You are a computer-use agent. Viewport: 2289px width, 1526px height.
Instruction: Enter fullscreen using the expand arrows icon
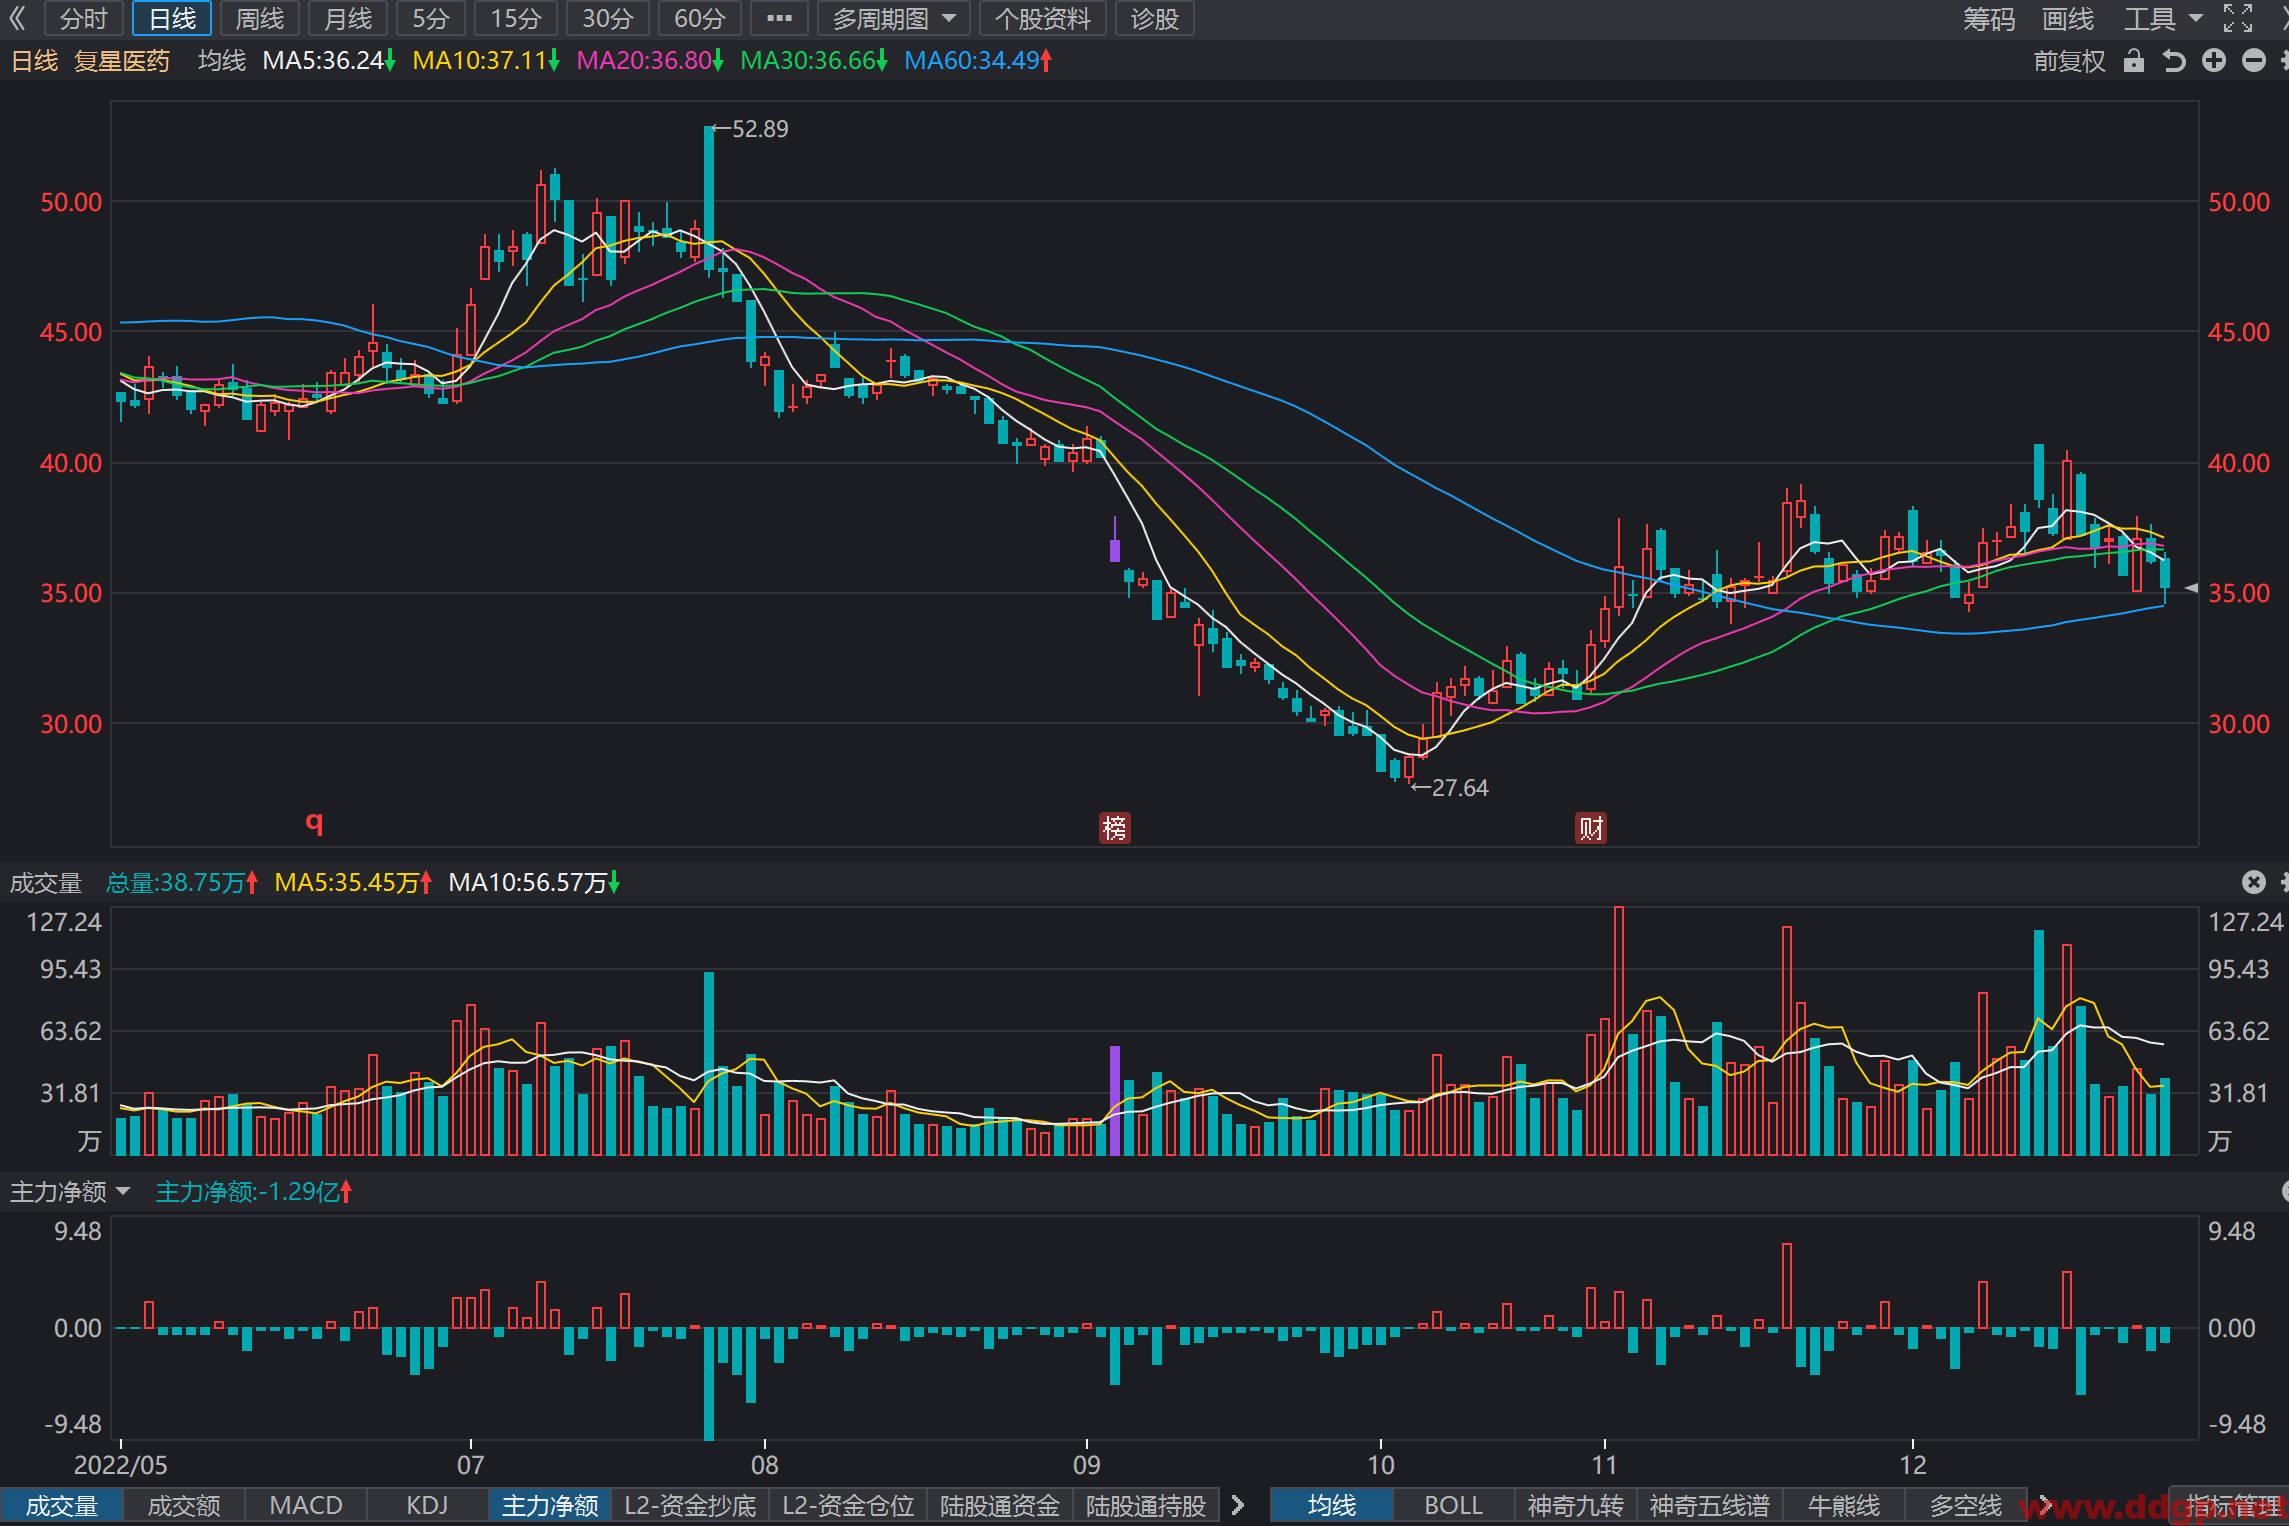pos(2238,18)
